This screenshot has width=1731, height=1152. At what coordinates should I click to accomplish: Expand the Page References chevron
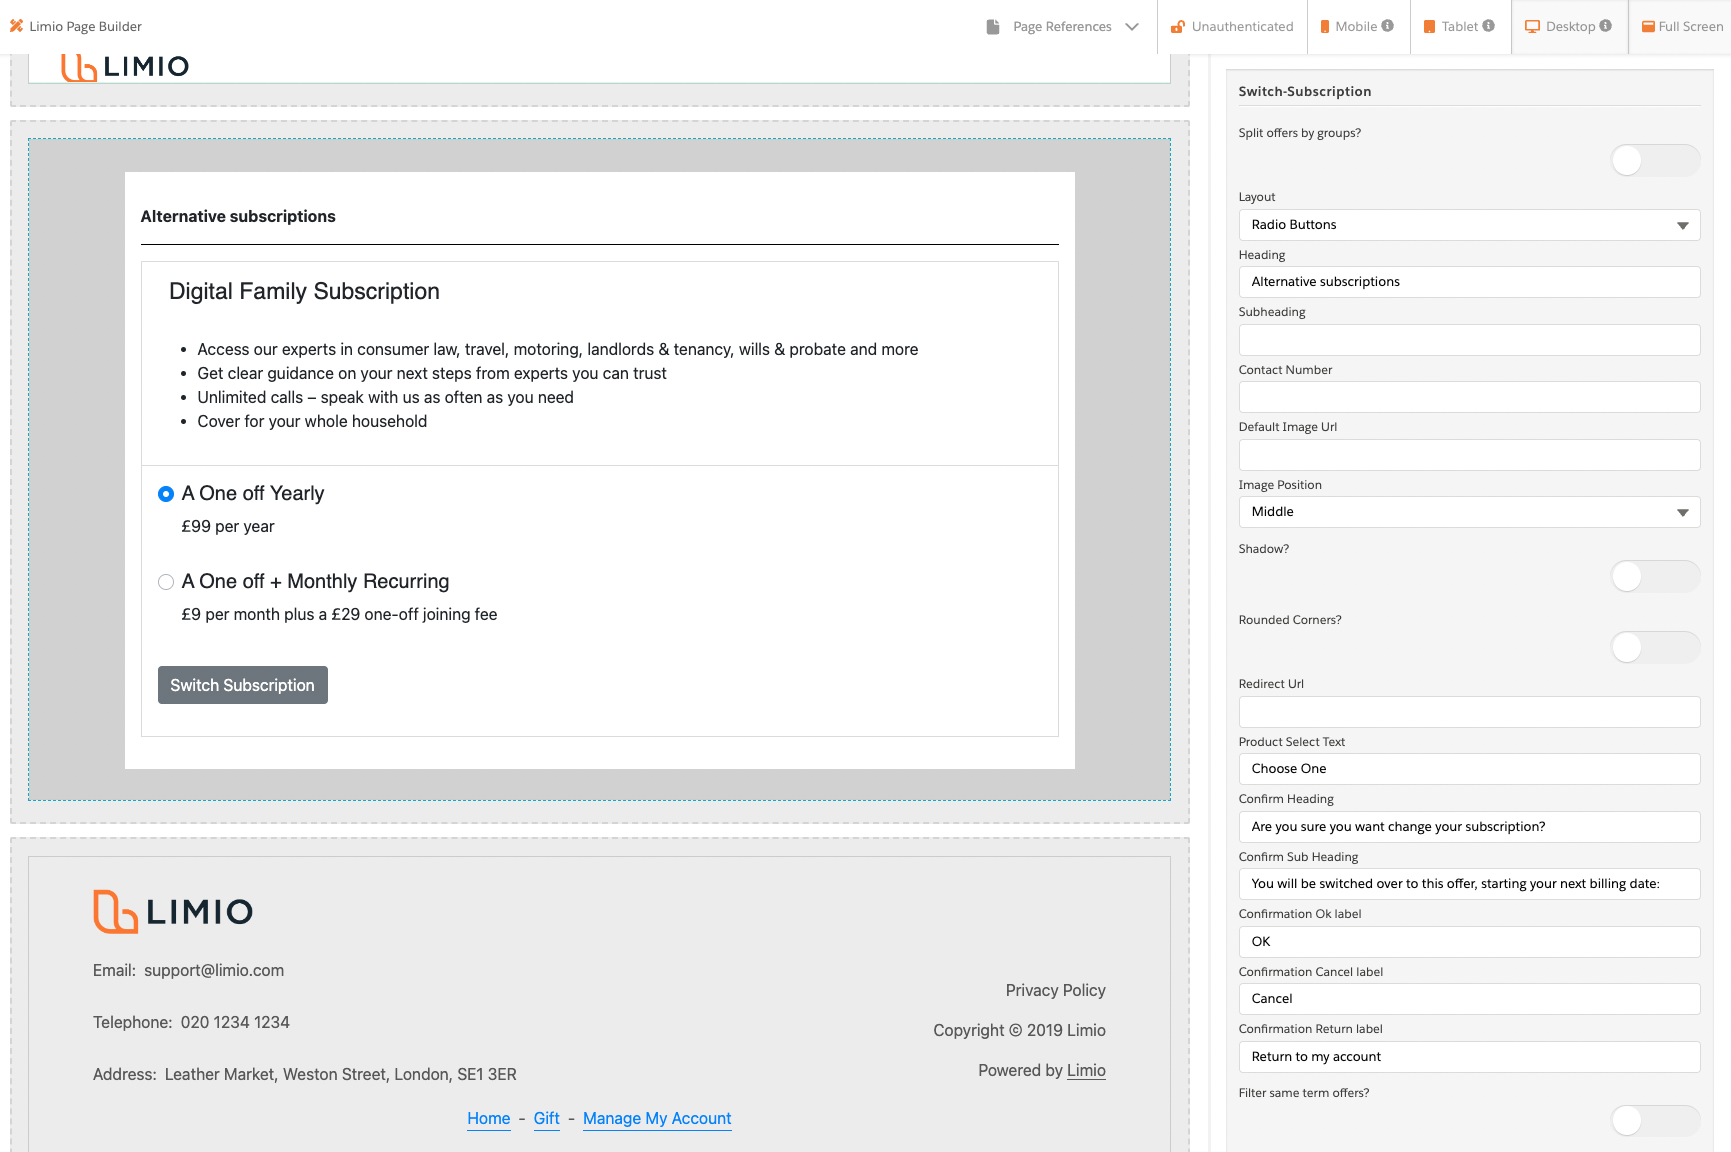coord(1132,27)
